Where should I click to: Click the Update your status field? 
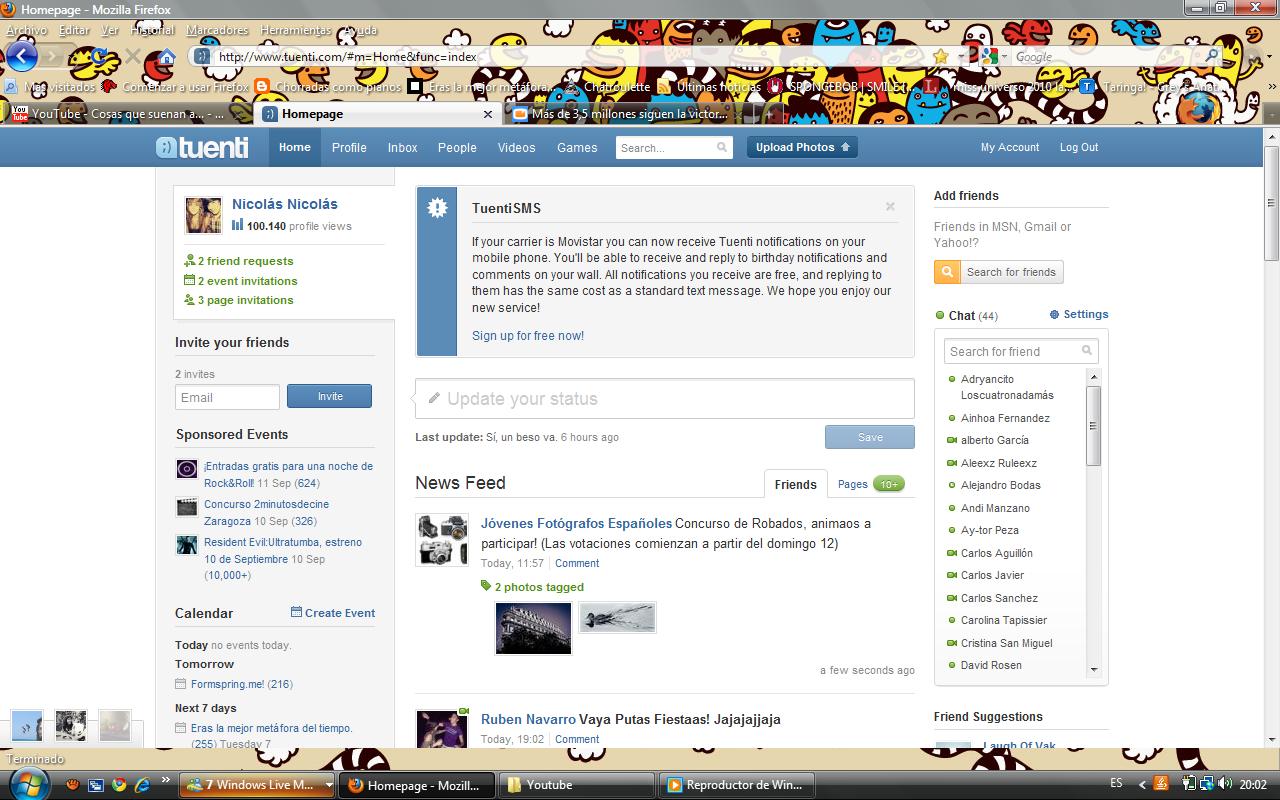(x=665, y=399)
